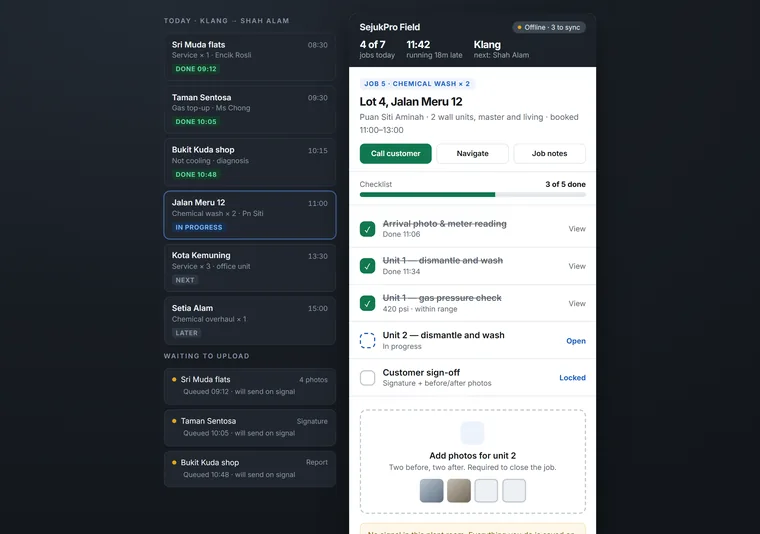Click the checklist progress bar
Image resolution: width=760 pixels, height=534 pixels.
click(473, 194)
